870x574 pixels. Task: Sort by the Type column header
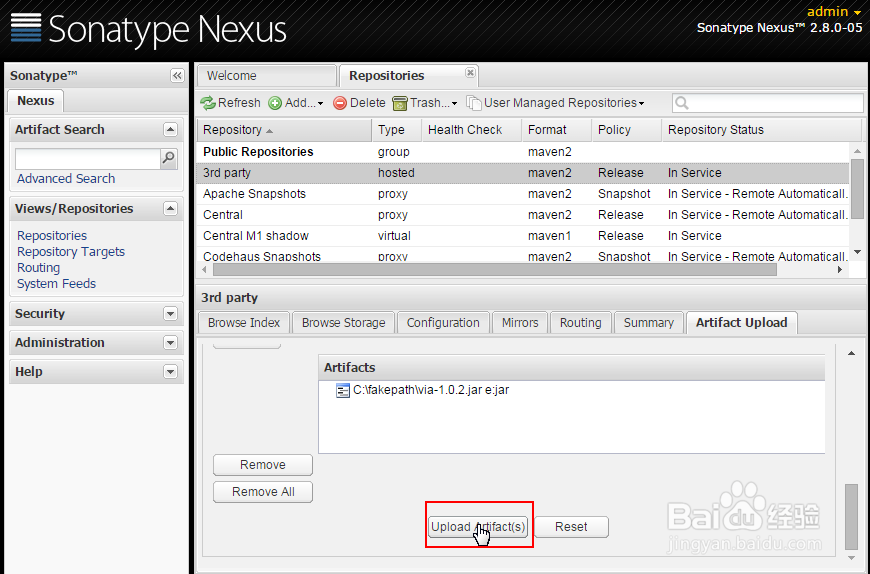pos(396,130)
